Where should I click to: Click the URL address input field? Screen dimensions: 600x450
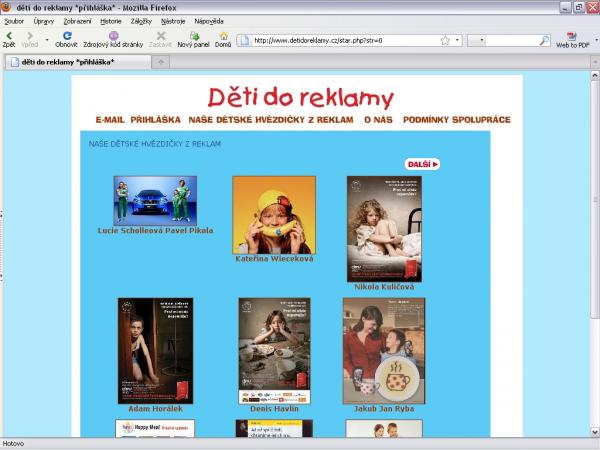tap(344, 41)
